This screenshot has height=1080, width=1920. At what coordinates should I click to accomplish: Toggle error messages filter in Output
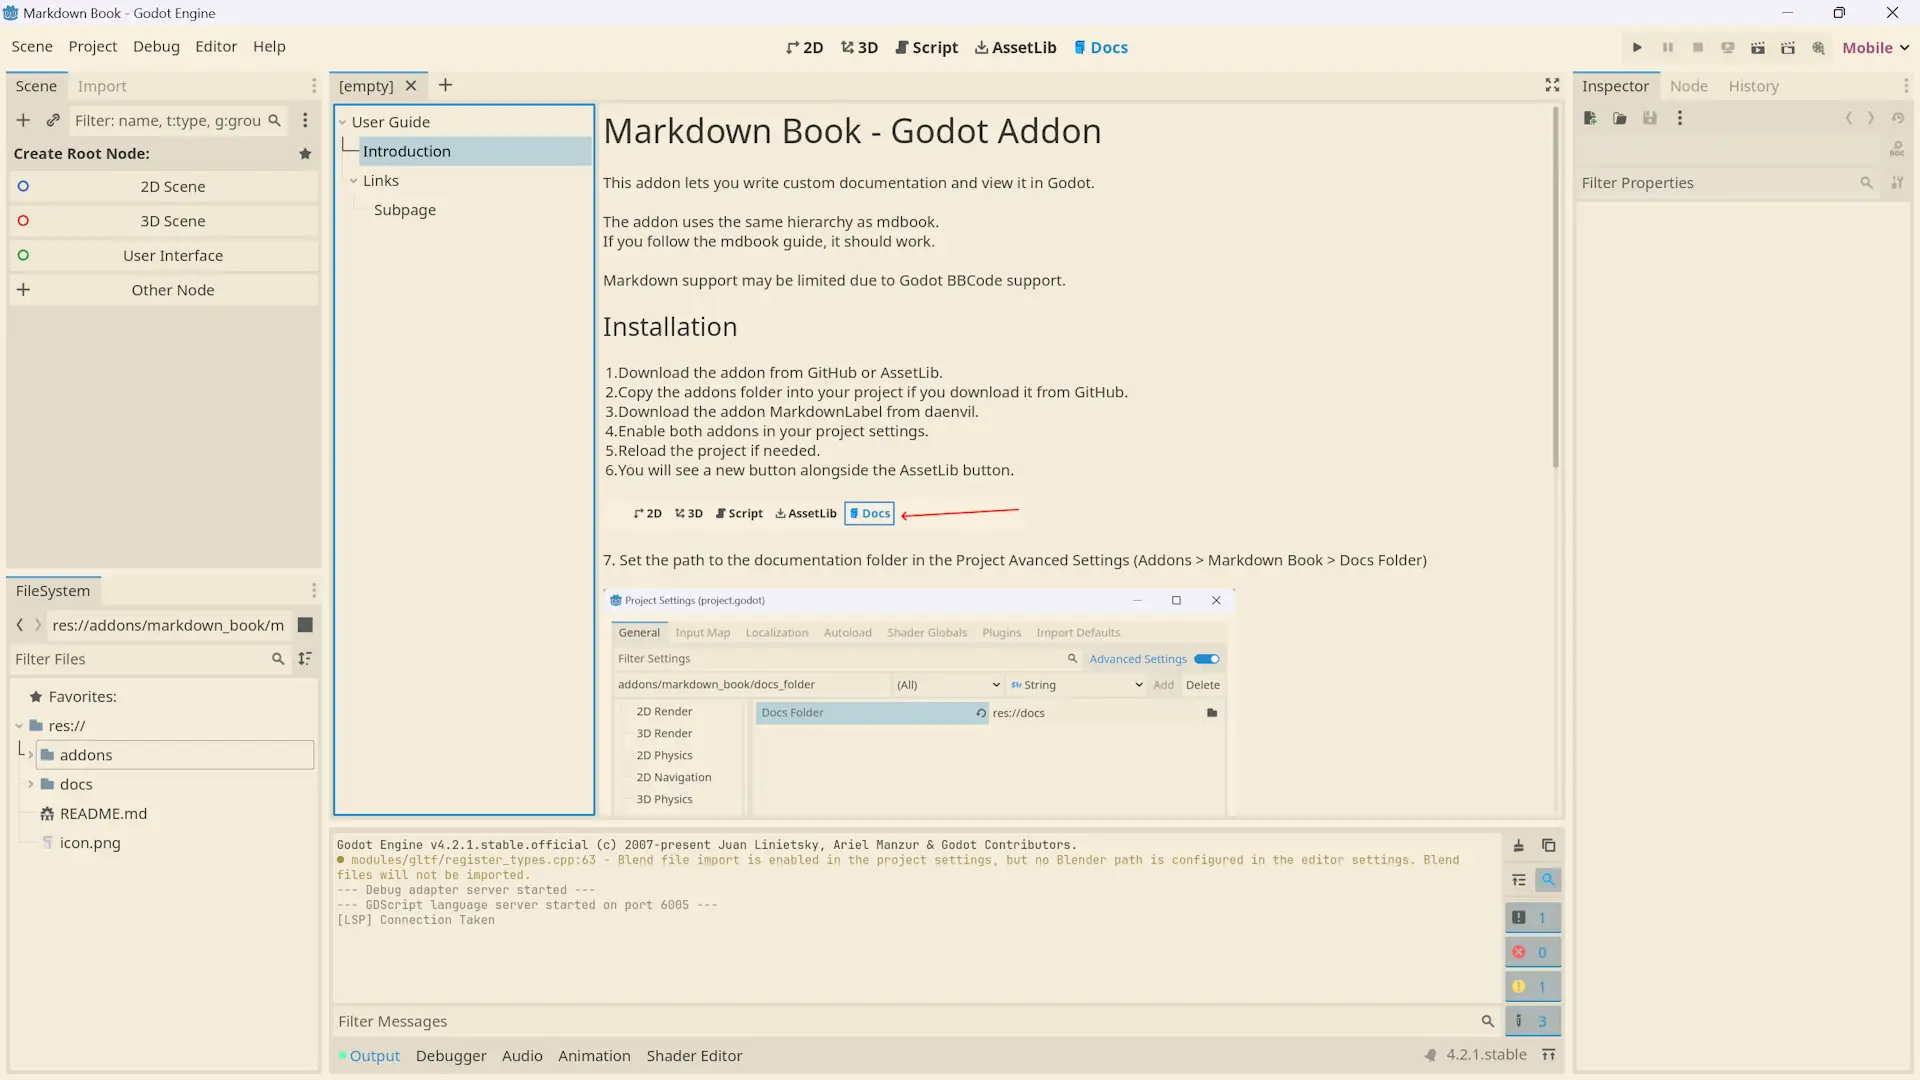[1533, 952]
